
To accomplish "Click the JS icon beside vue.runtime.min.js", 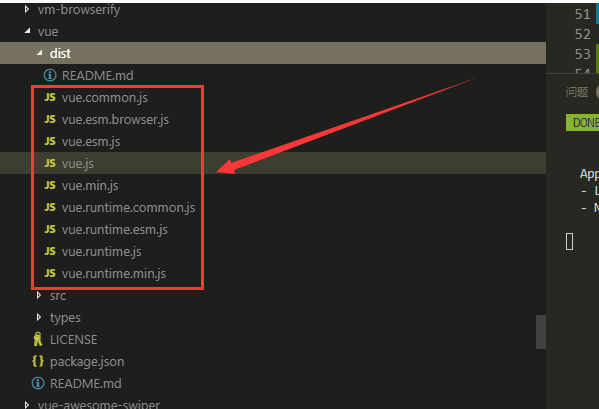I will click(x=50, y=273).
